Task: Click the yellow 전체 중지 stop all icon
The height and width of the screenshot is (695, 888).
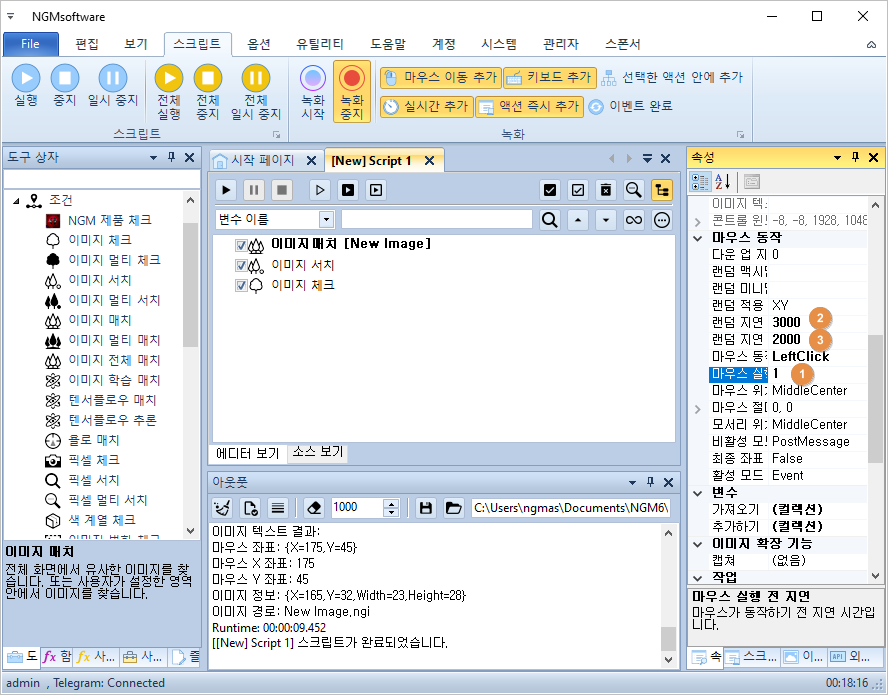Action: (208, 78)
